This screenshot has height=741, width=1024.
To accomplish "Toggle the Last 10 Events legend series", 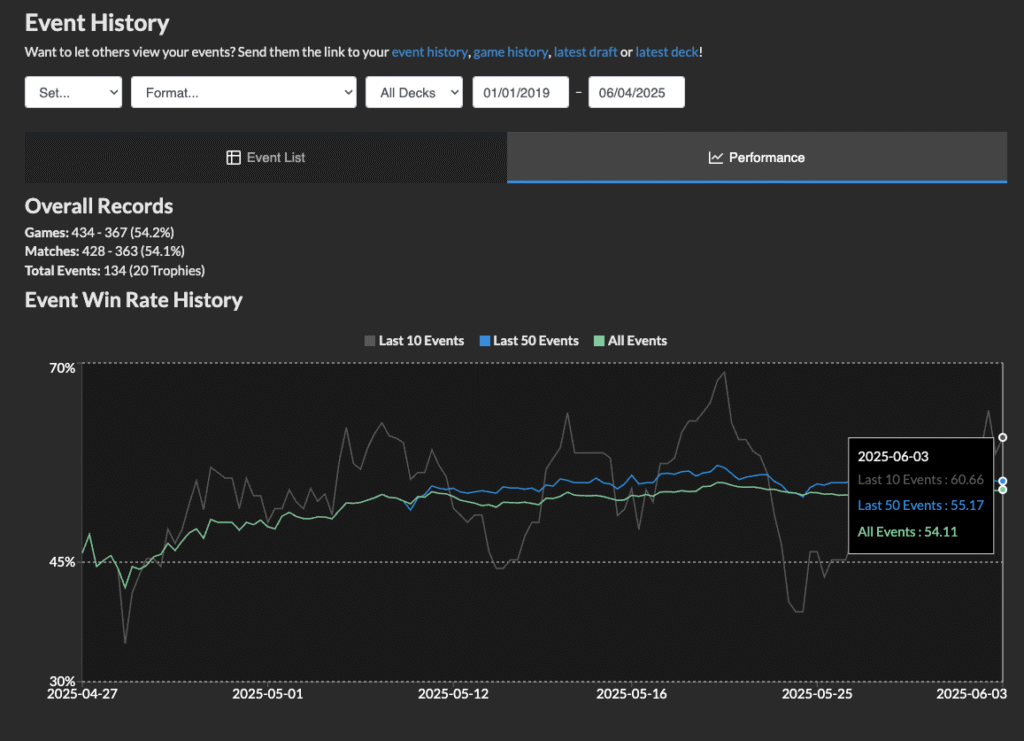I will click(x=421, y=341).
